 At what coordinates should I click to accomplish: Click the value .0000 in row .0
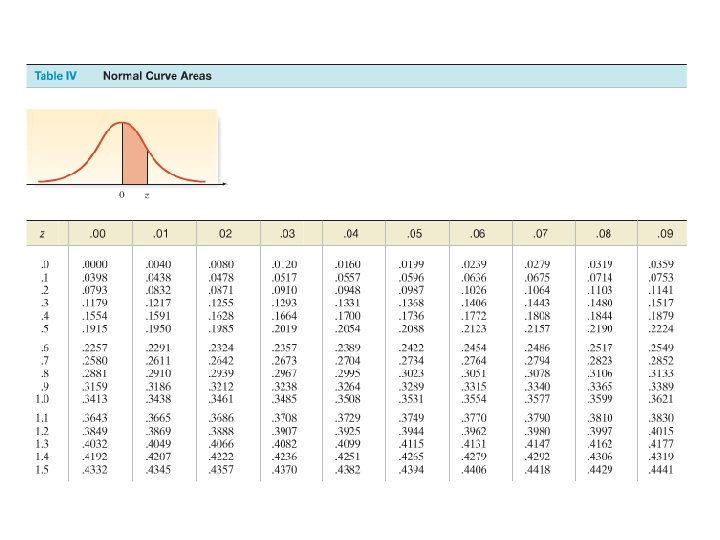(x=95, y=264)
